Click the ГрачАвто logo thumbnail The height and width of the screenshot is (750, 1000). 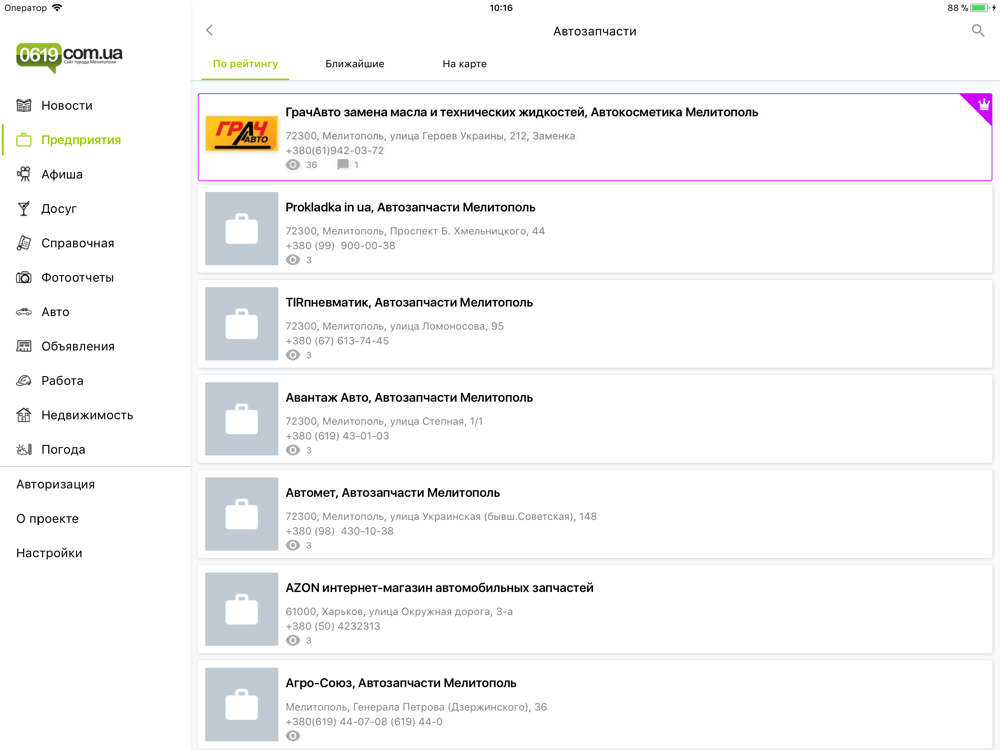coord(242,133)
